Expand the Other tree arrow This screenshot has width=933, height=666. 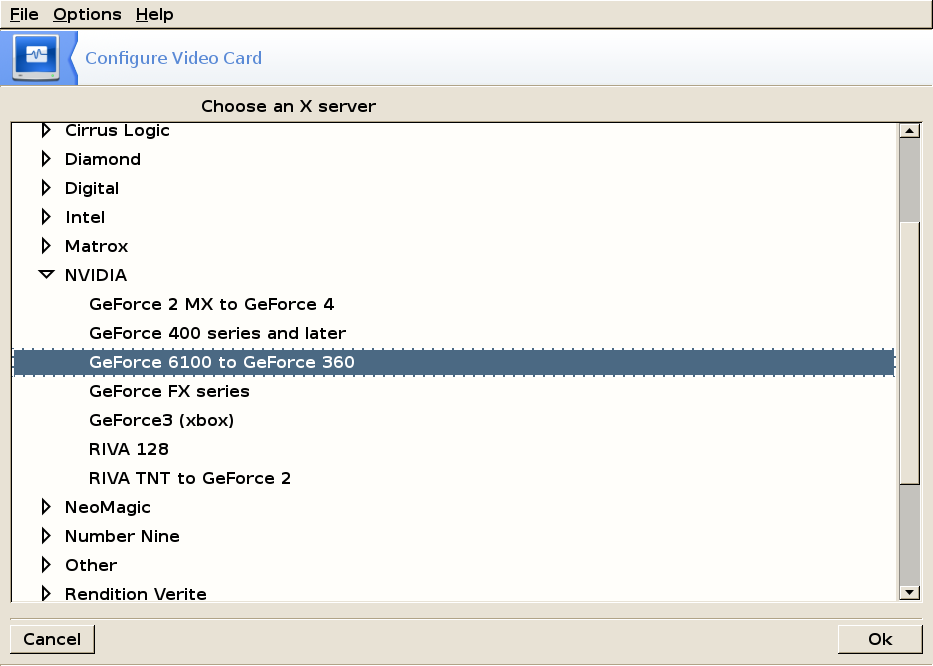46,565
